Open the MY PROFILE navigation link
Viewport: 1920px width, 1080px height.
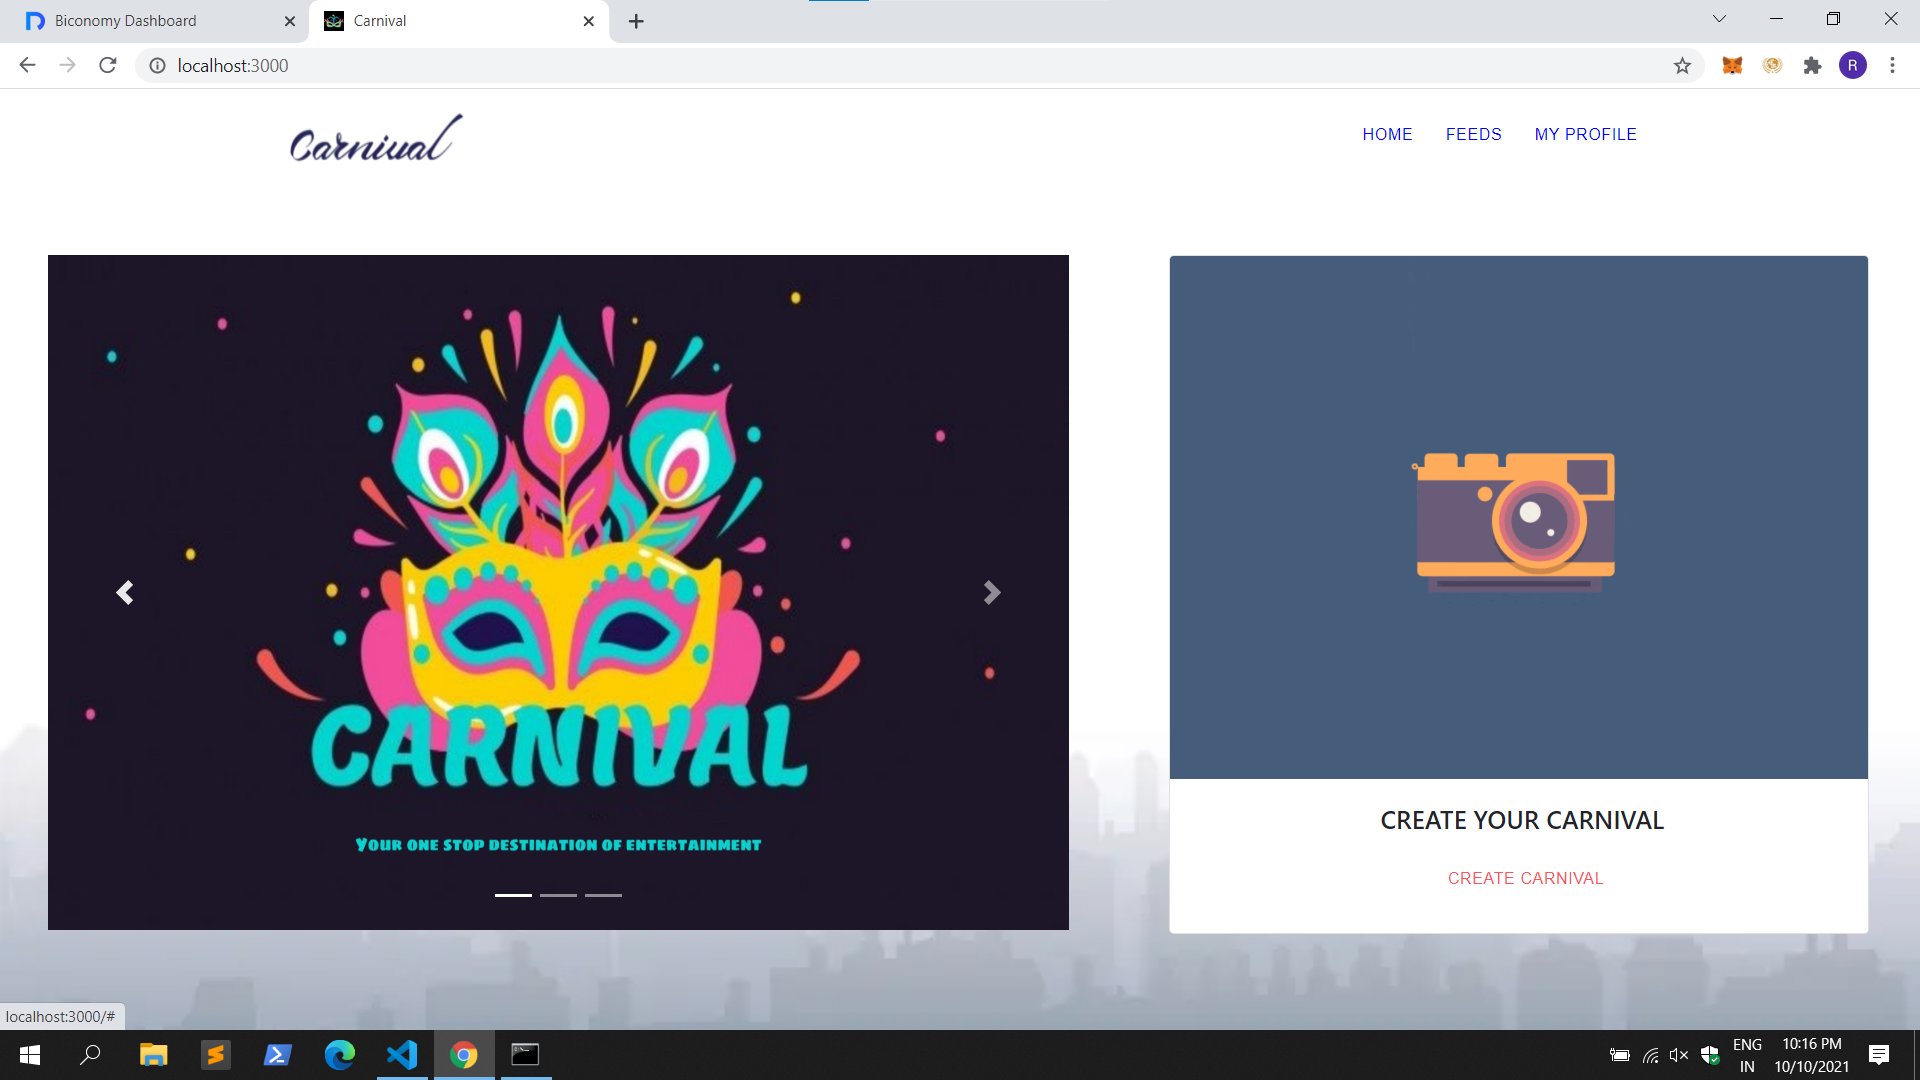coord(1585,134)
